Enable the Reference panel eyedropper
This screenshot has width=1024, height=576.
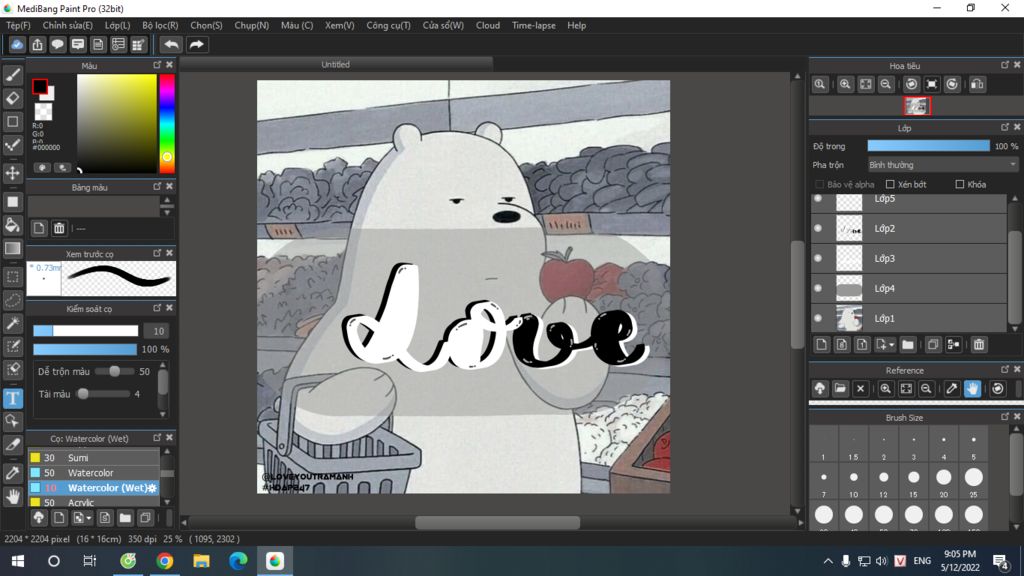952,389
